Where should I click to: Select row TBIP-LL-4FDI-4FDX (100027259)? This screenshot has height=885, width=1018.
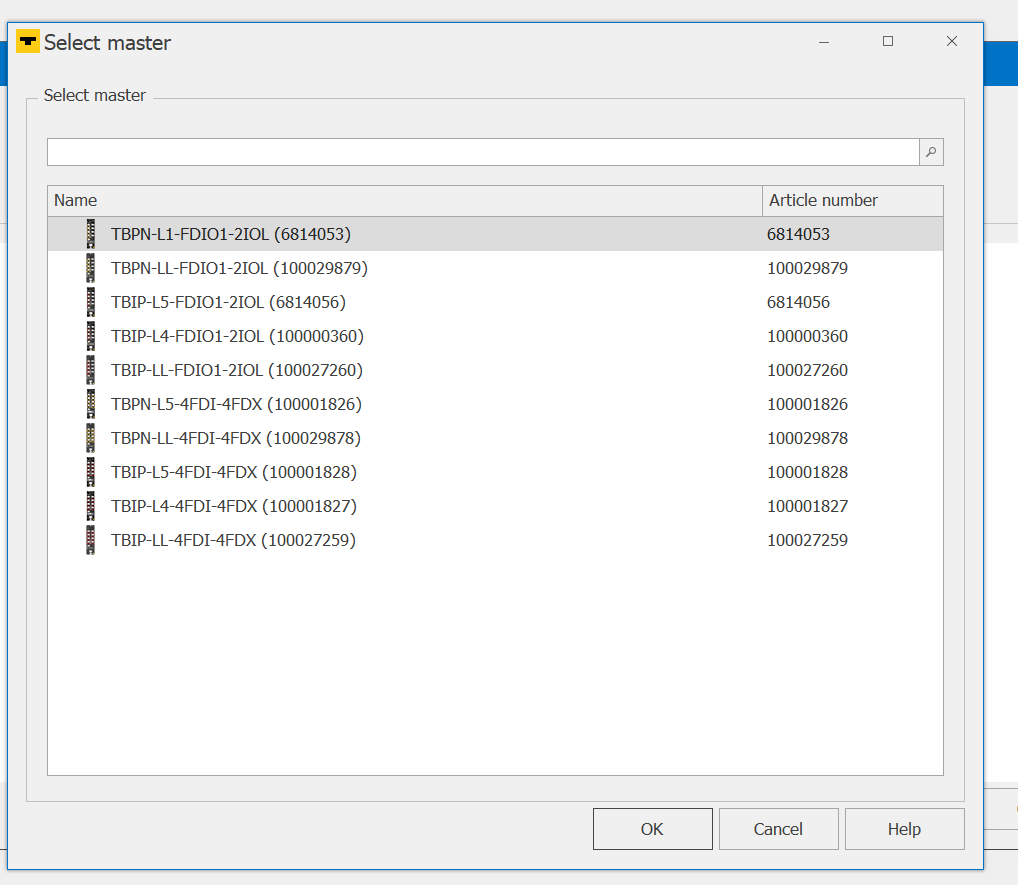pos(495,540)
